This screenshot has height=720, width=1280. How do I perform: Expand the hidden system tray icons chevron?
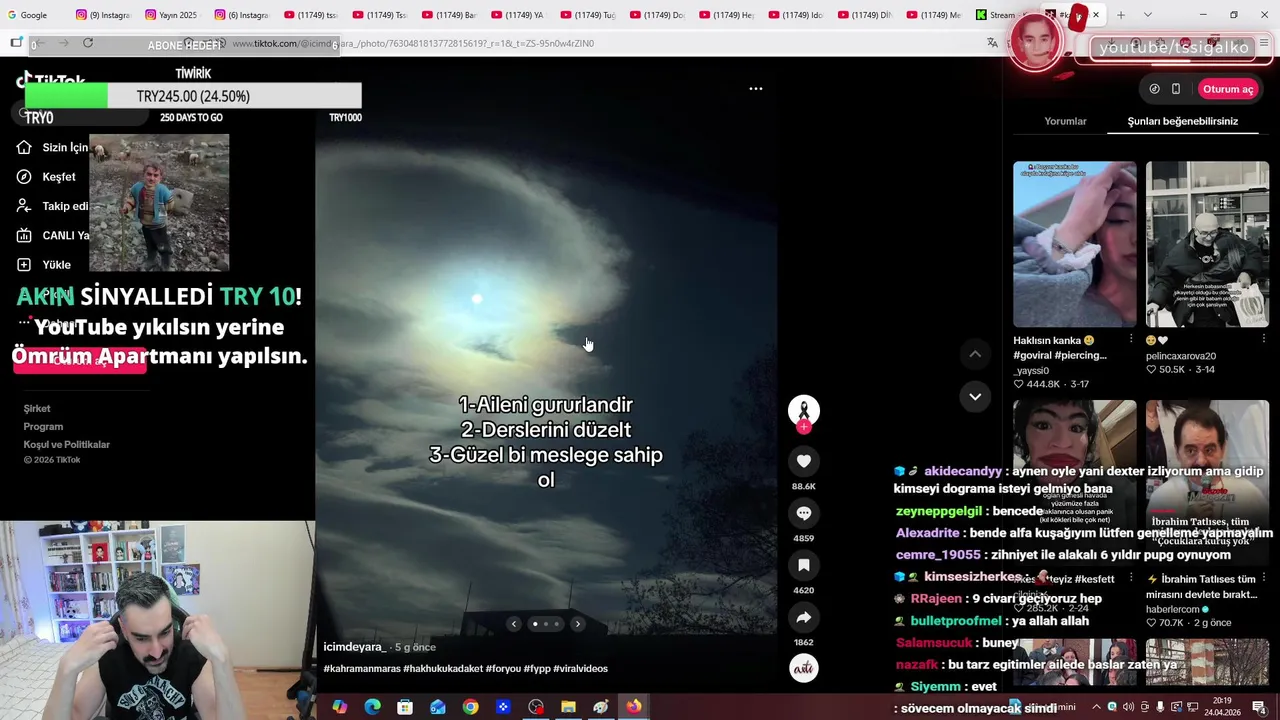click(1096, 707)
